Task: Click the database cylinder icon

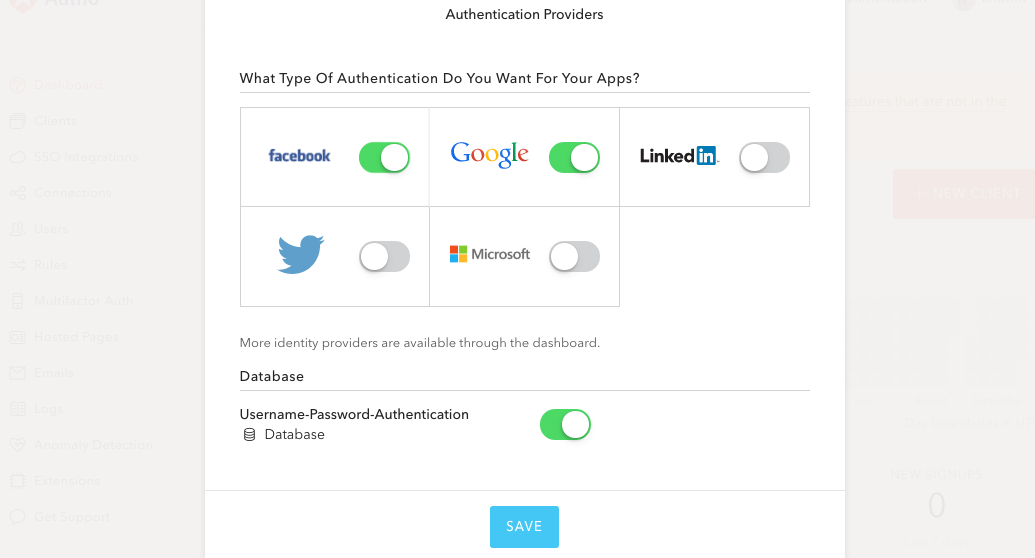Action: [250, 435]
